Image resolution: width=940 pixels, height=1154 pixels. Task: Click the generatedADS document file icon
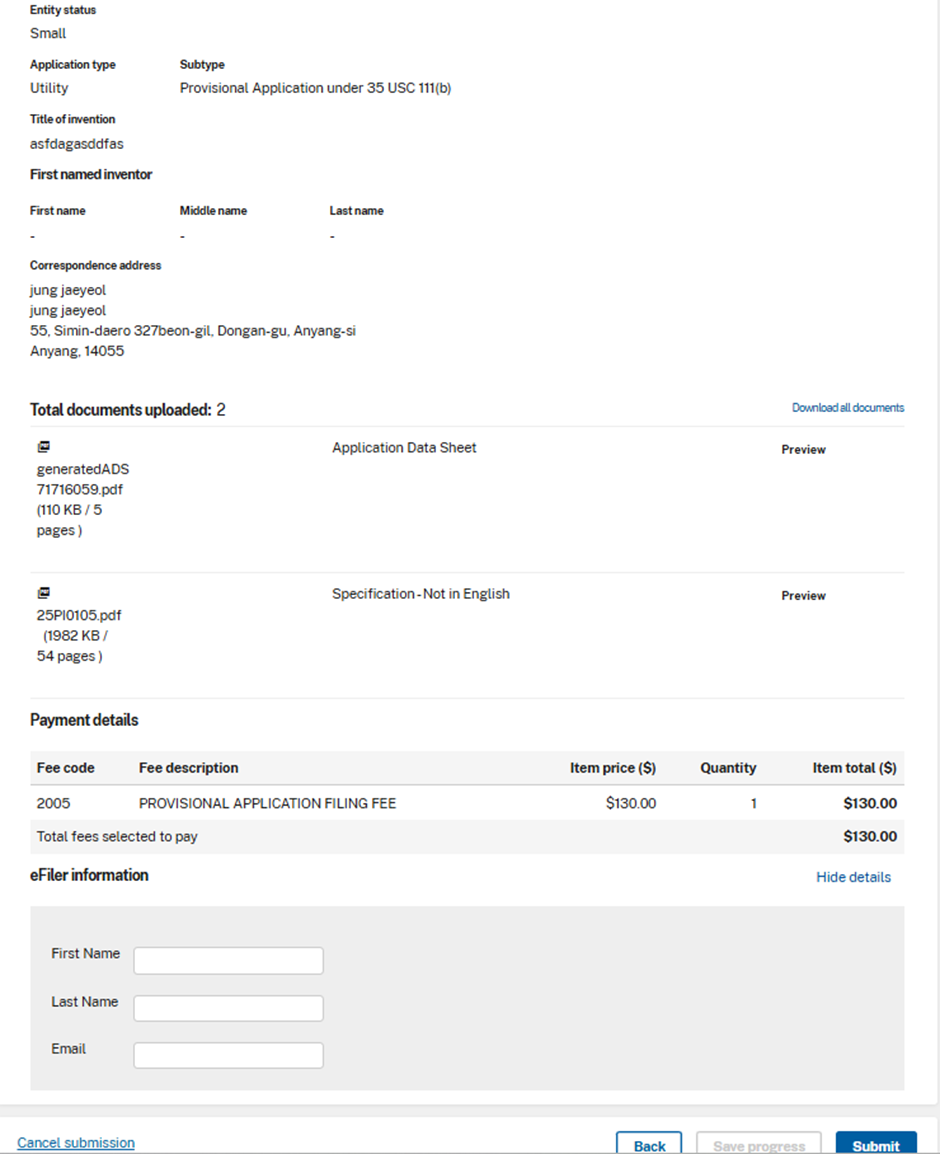[x=43, y=447]
